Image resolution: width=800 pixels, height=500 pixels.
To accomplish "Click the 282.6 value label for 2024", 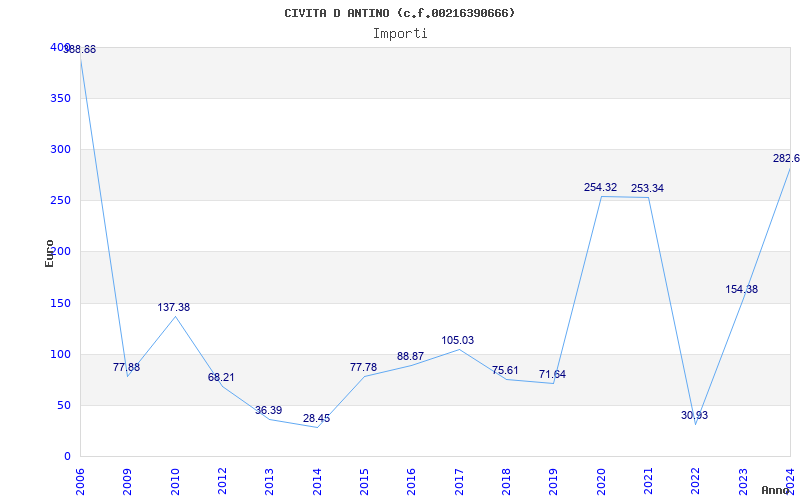I will (x=786, y=158).
